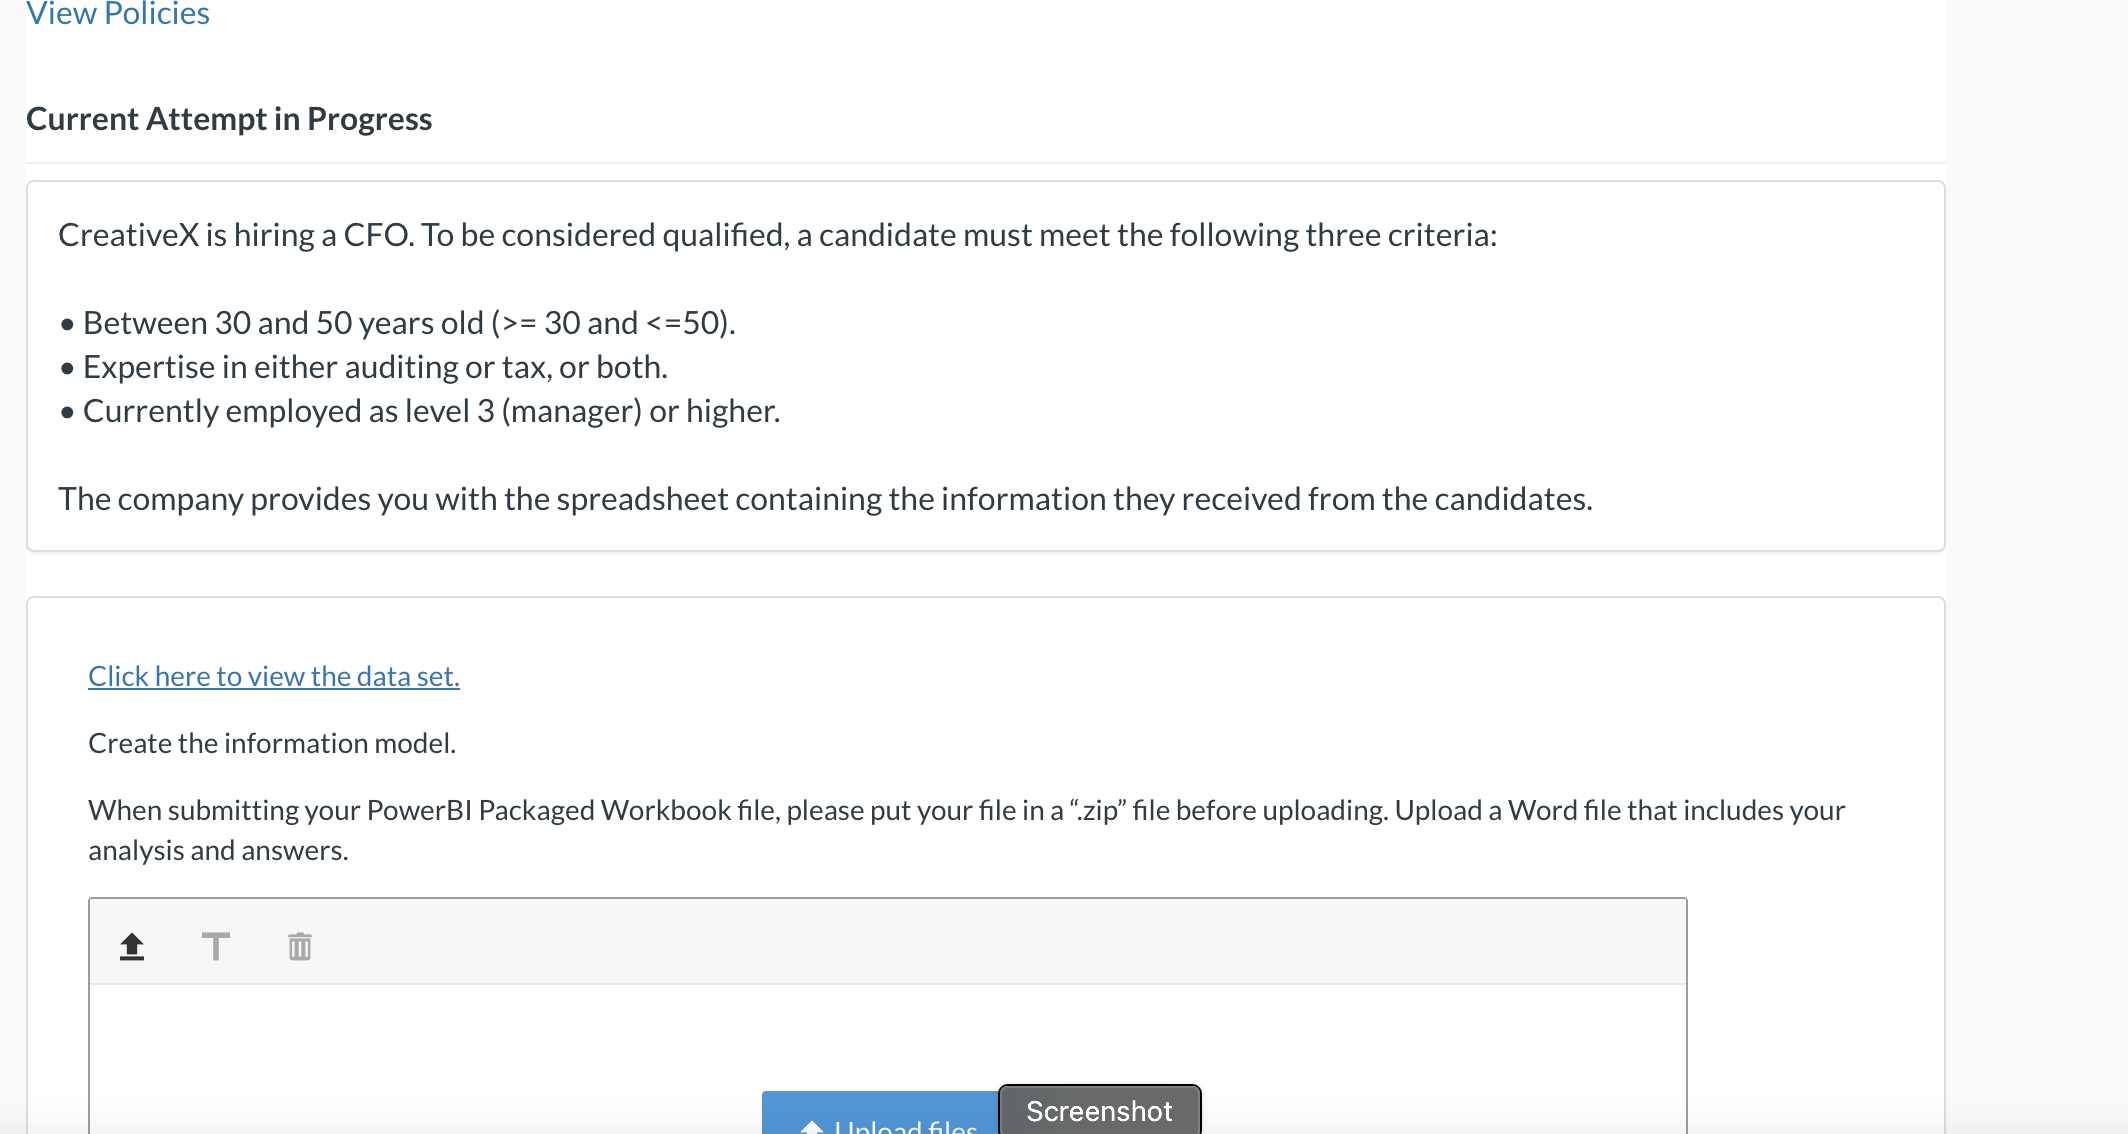Screen dimensions: 2128x1134
Task: Click the Current Attempt in Progress heading
Action: click(x=229, y=119)
